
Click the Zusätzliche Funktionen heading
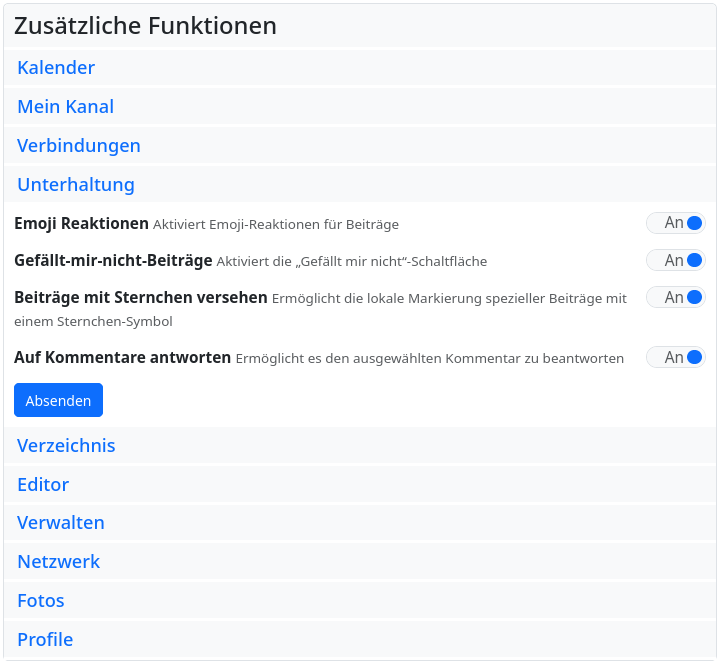(145, 26)
